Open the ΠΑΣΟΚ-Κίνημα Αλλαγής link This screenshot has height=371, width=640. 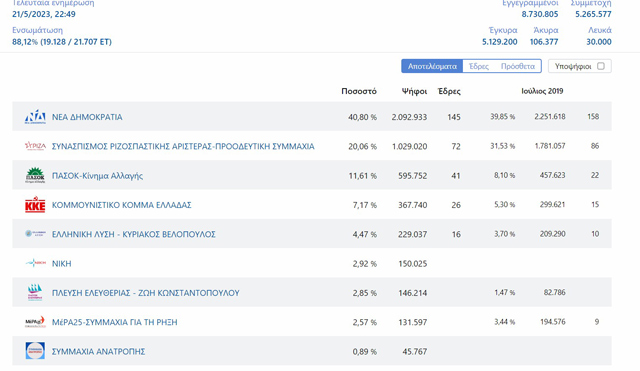(97, 176)
